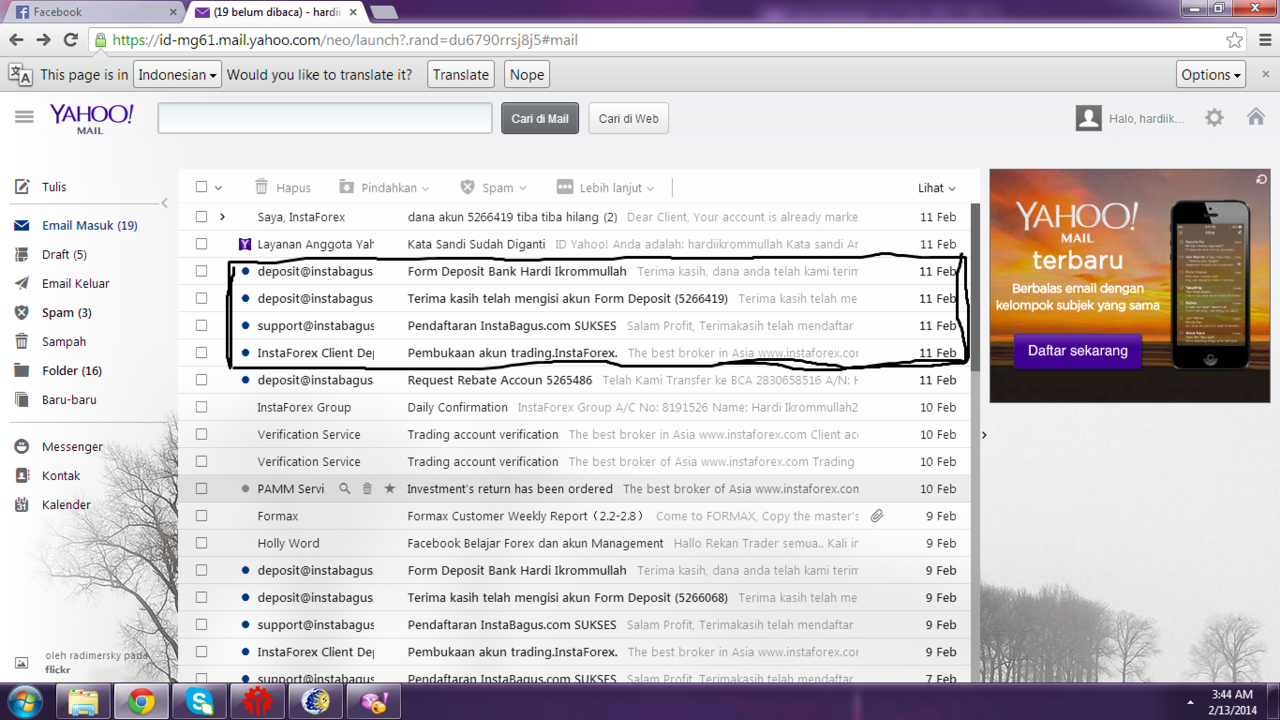Image resolution: width=1280 pixels, height=720 pixels.
Task: Open the Yahoo hamburger menu icon
Action: tap(24, 117)
